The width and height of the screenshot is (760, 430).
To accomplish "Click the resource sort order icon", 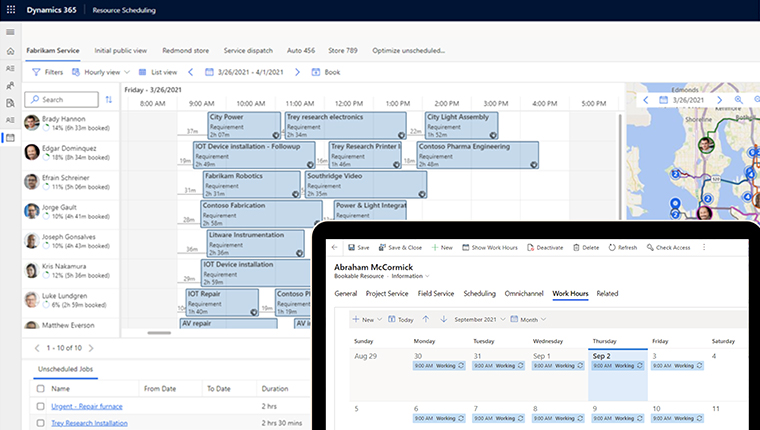I will (x=109, y=99).
